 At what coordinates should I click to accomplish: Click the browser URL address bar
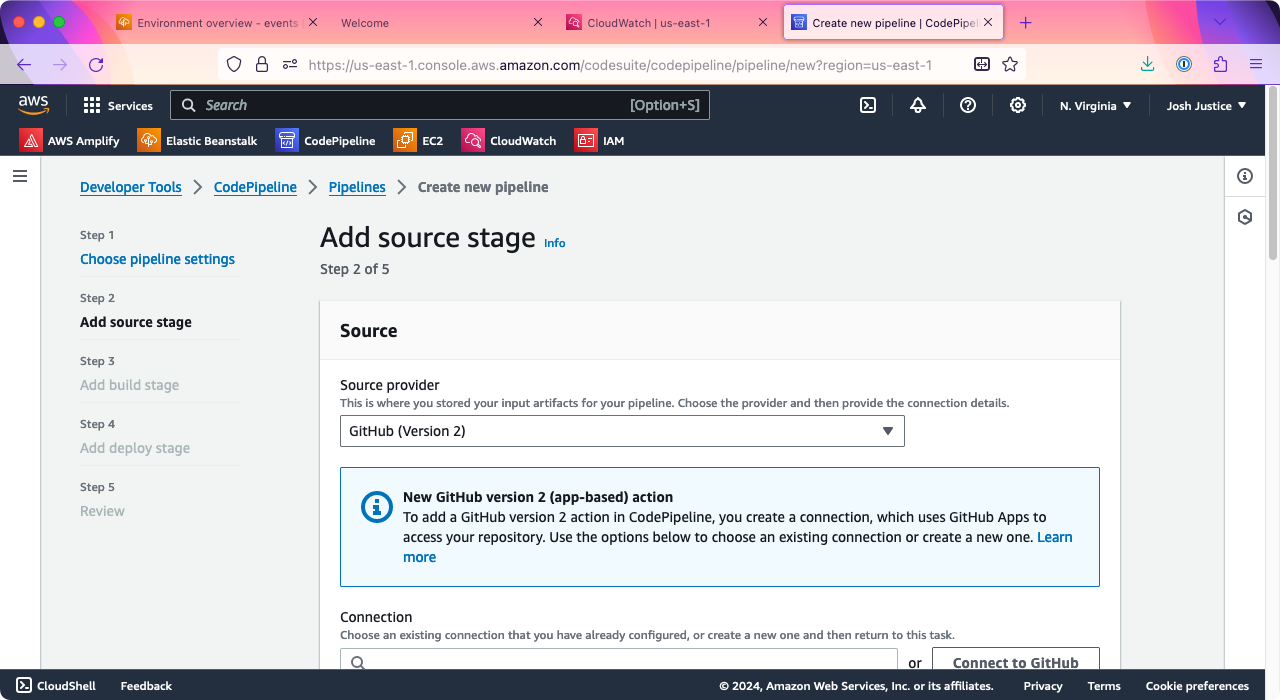point(620,64)
